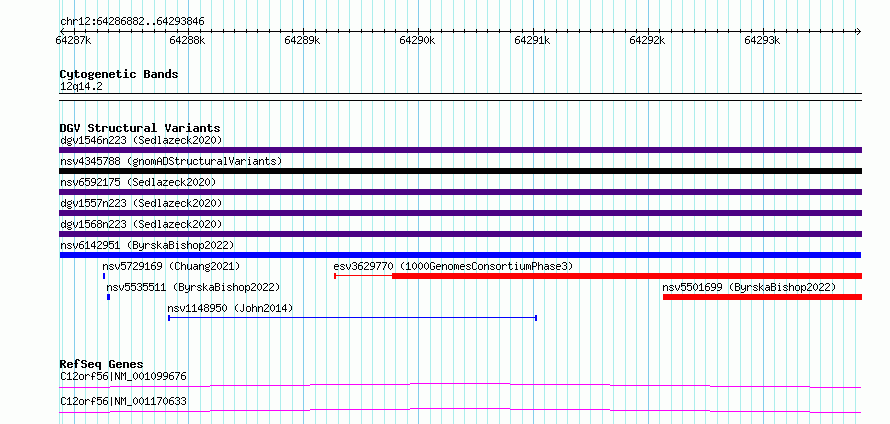Select the purple bar under nsv6592175
Screen dimensions: 890x424
[x=460, y=192]
